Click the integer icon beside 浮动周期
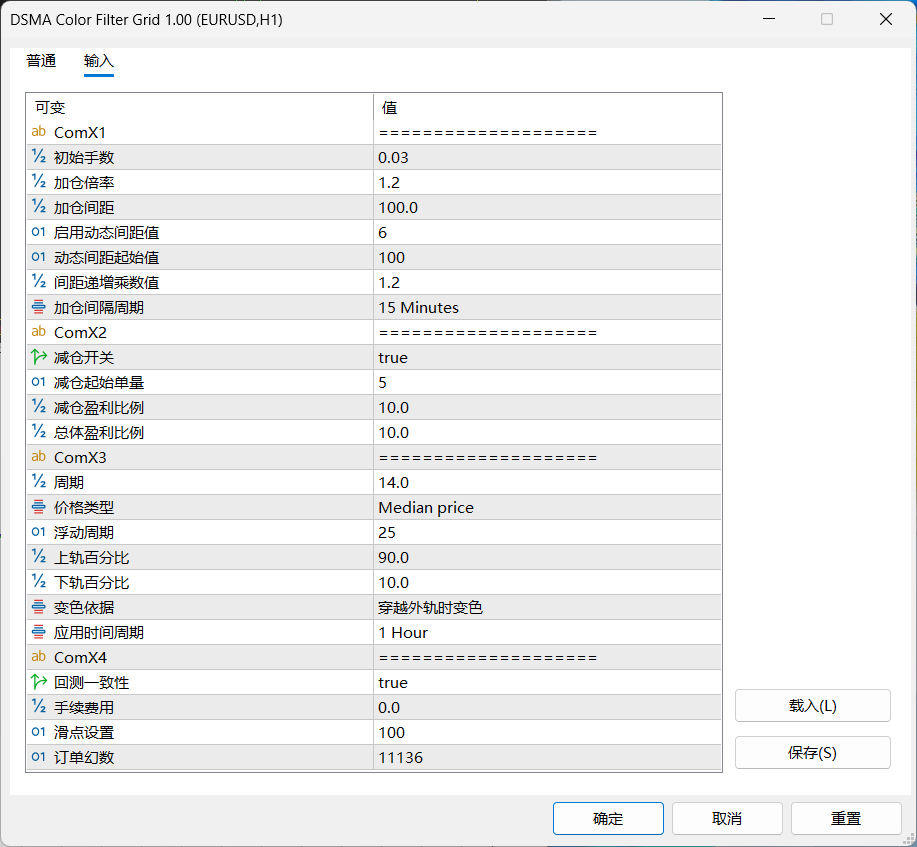This screenshot has width=917, height=847. coord(39,532)
